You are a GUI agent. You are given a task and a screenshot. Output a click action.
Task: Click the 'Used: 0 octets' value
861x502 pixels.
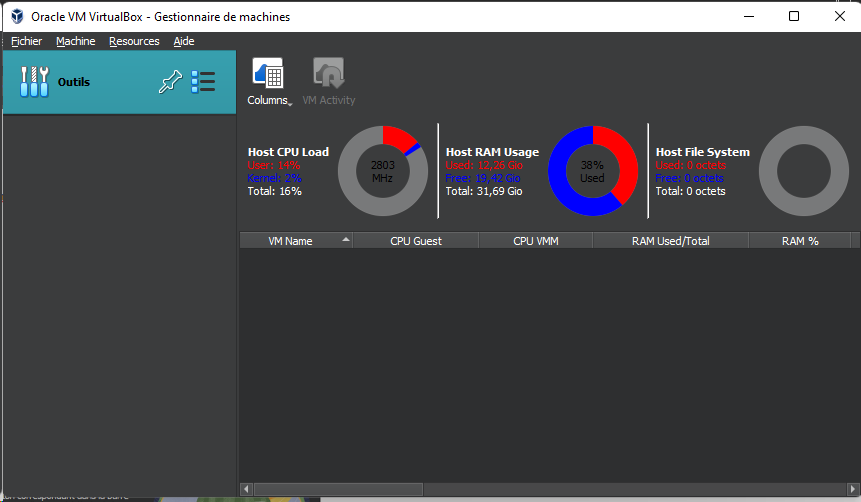coord(691,165)
